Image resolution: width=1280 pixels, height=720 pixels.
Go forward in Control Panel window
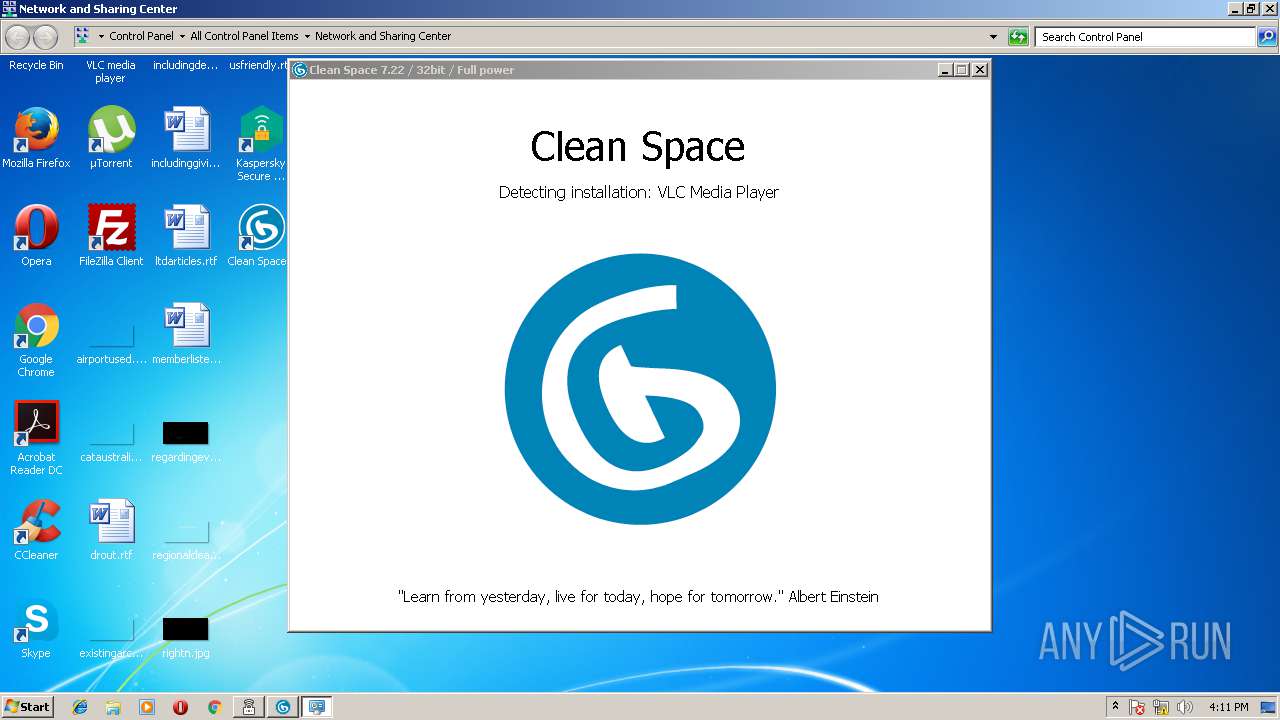tap(46, 37)
